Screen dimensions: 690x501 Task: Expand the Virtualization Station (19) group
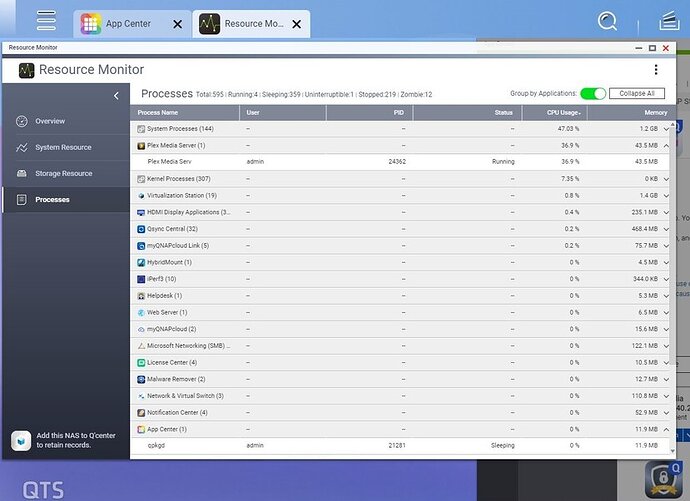666,196
